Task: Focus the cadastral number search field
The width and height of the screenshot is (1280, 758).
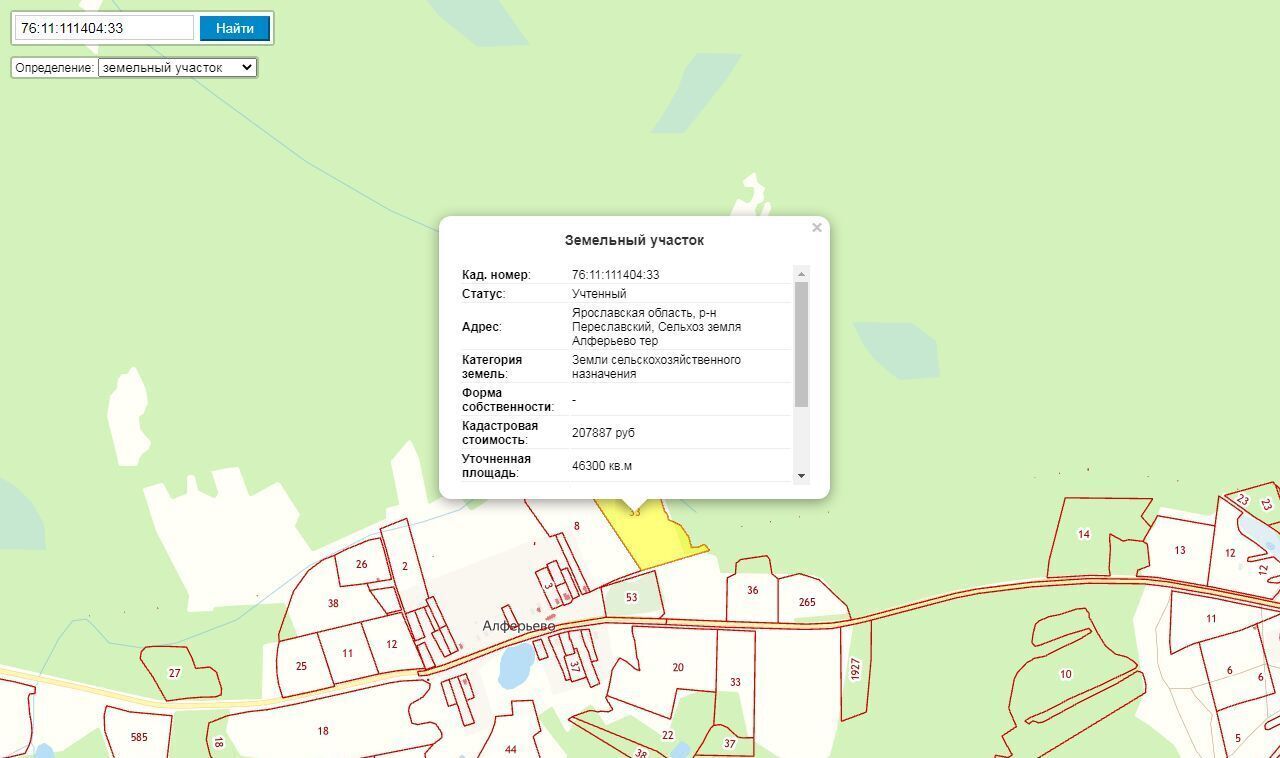Action: pyautogui.click(x=104, y=28)
